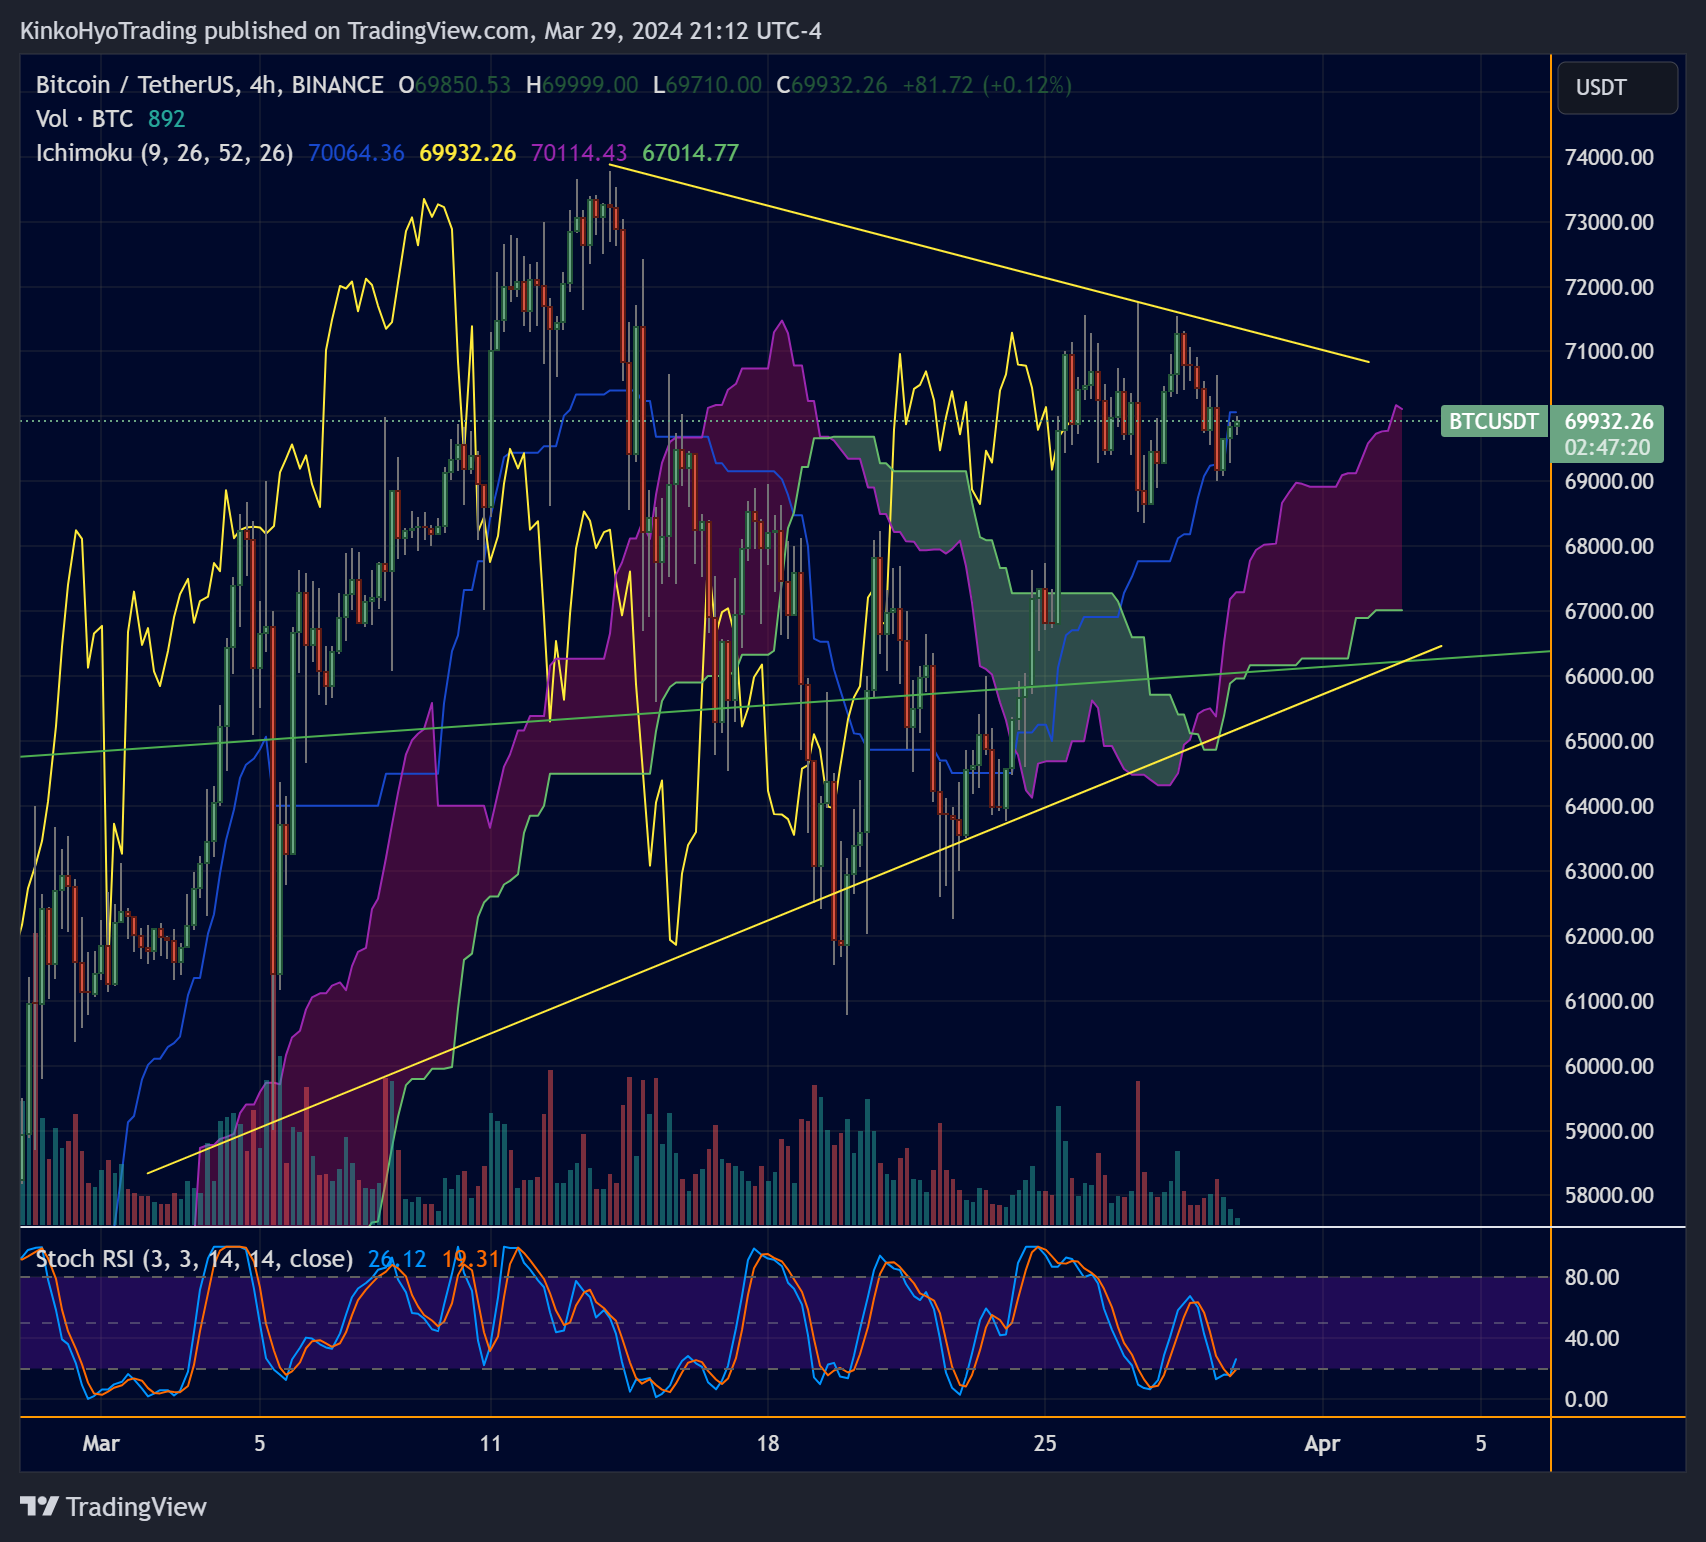Click the volume value 892
Image resolution: width=1706 pixels, height=1542 pixels.
[x=167, y=119]
